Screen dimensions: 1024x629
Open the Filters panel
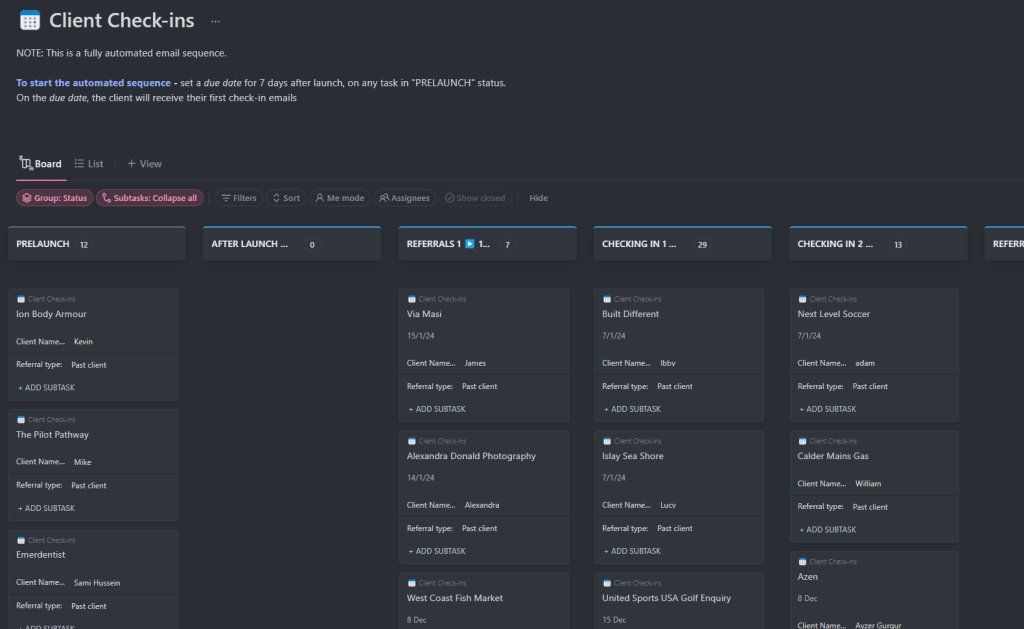pos(238,198)
